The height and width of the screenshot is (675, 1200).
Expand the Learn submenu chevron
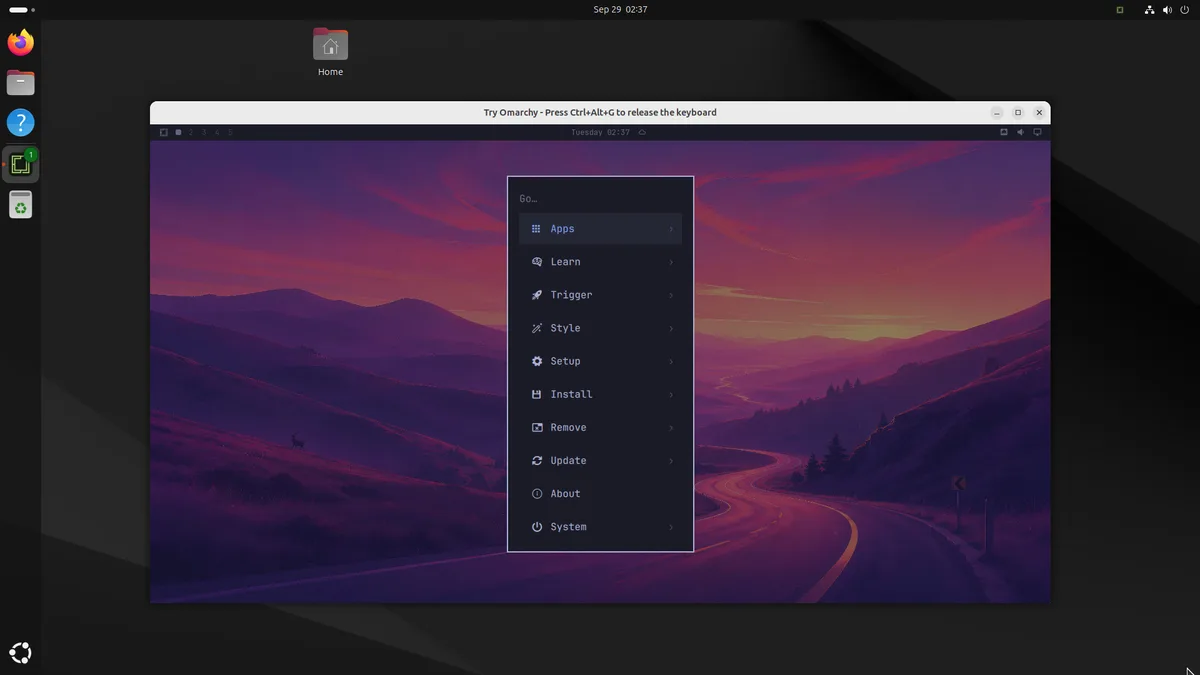(x=671, y=262)
